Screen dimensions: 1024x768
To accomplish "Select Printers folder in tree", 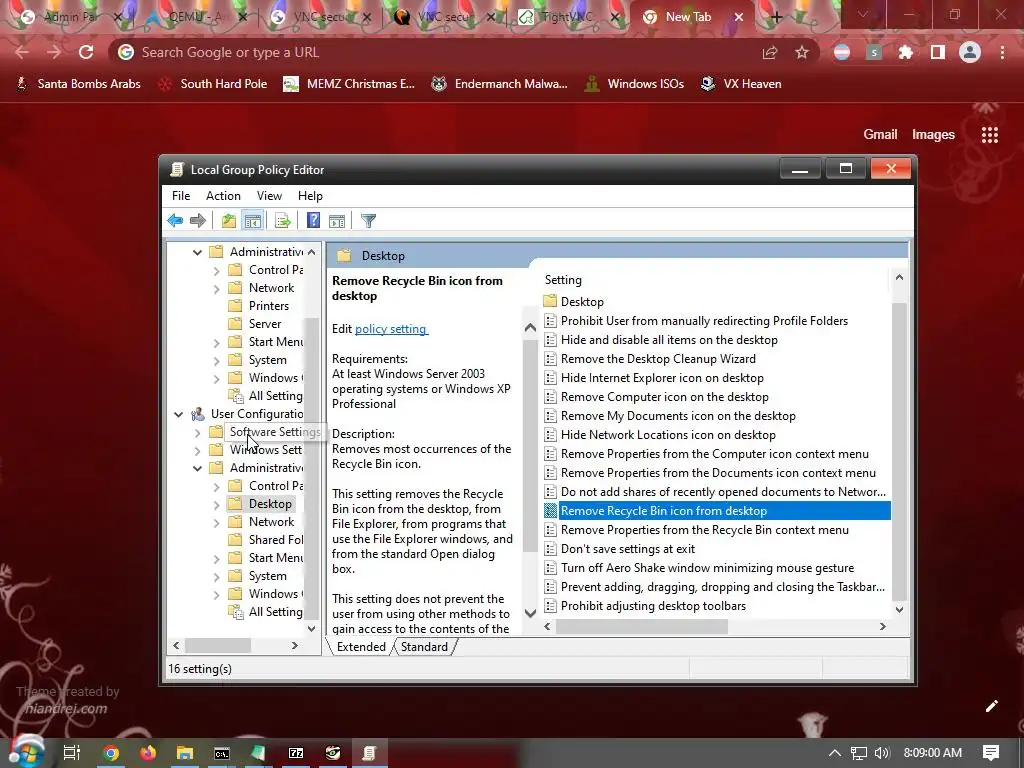I will [x=259, y=306].
